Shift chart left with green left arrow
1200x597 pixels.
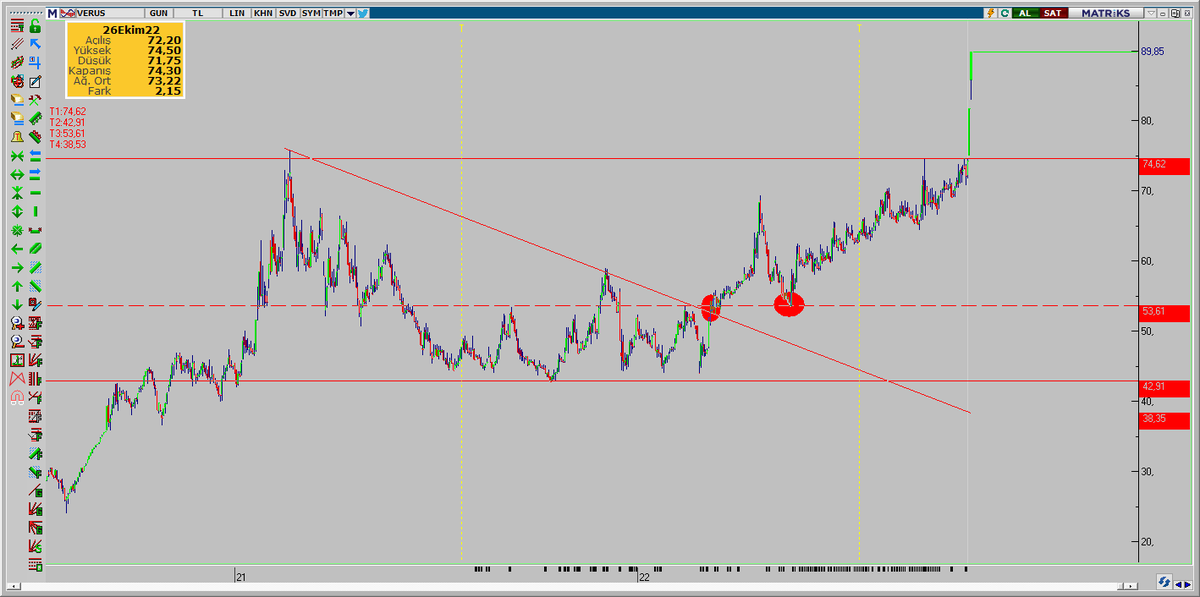point(17,248)
